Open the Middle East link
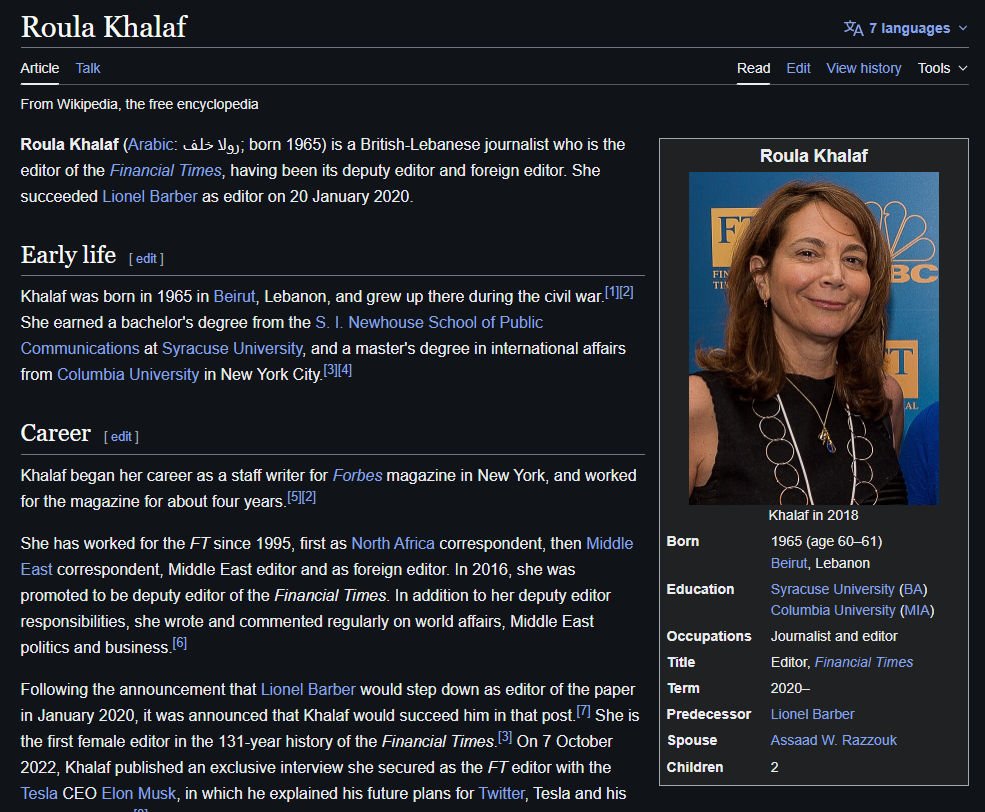Screen dimensions: 985x812 (609, 543)
